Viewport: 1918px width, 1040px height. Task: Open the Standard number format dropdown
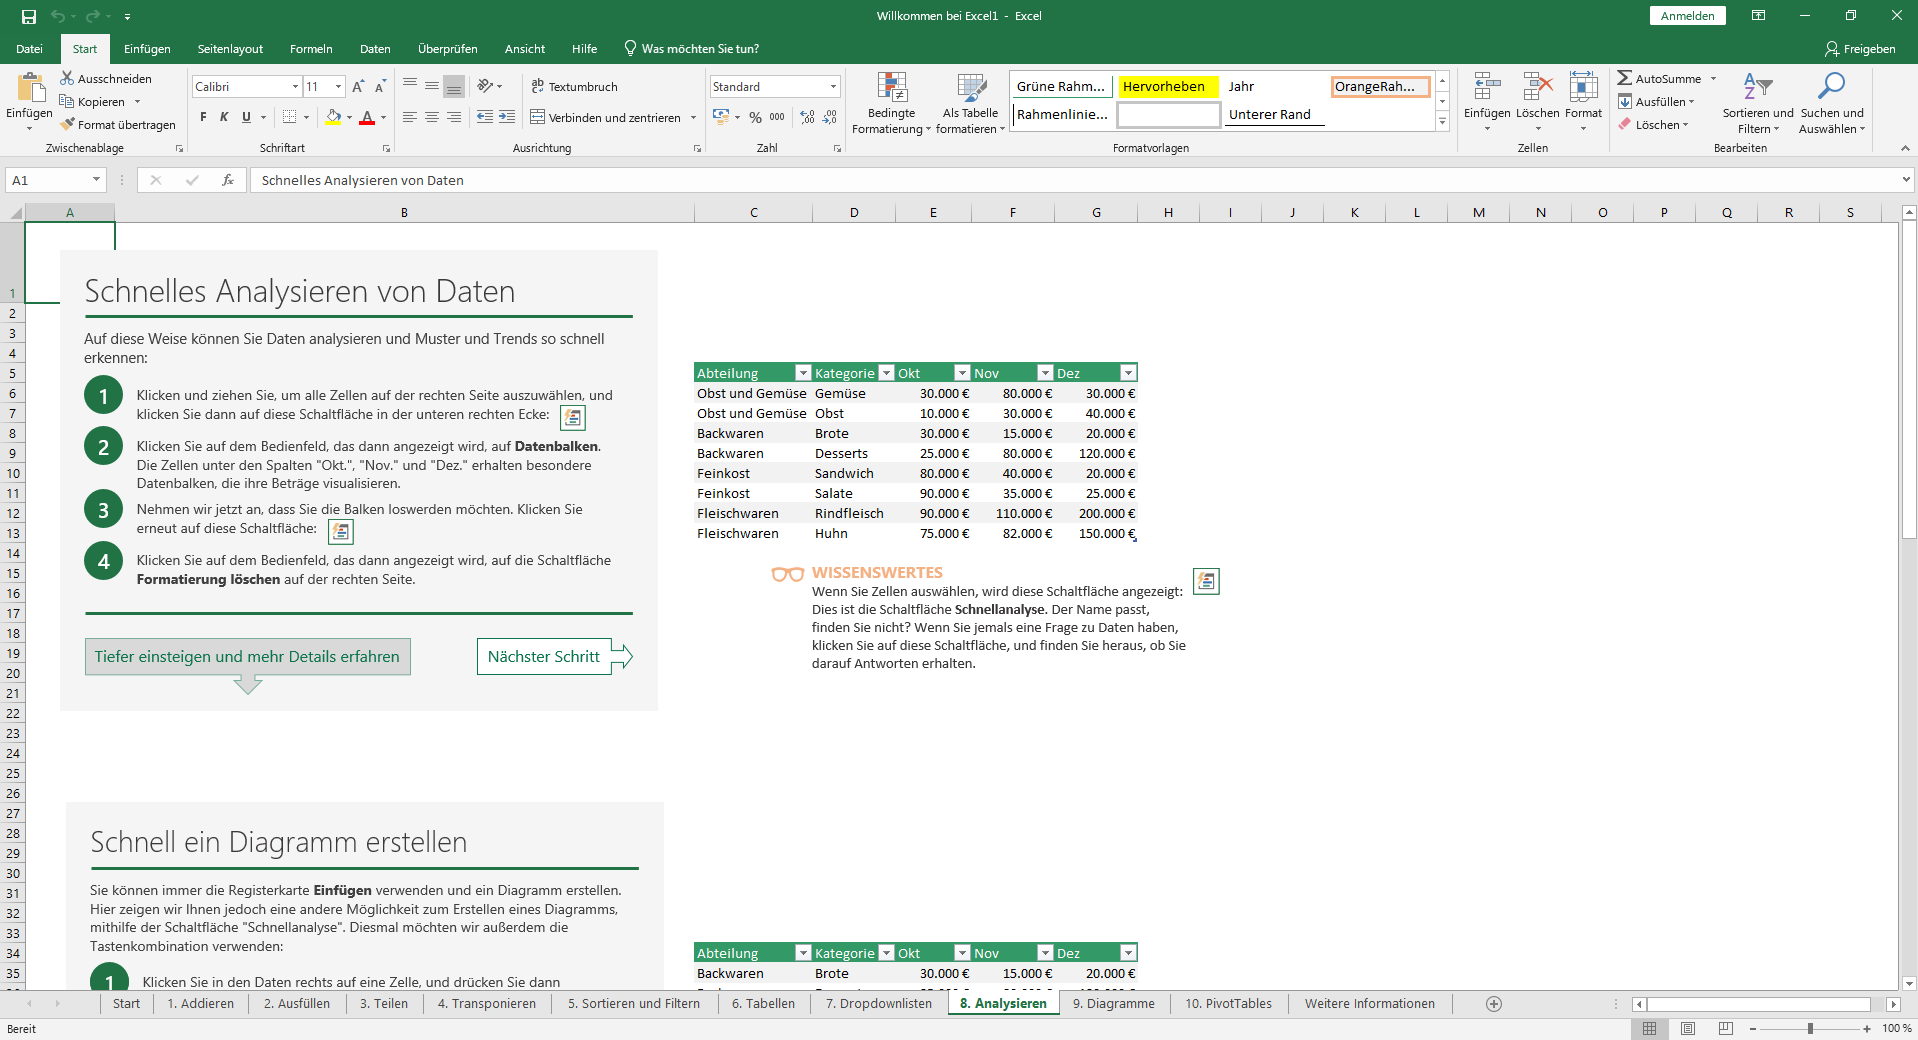832,86
